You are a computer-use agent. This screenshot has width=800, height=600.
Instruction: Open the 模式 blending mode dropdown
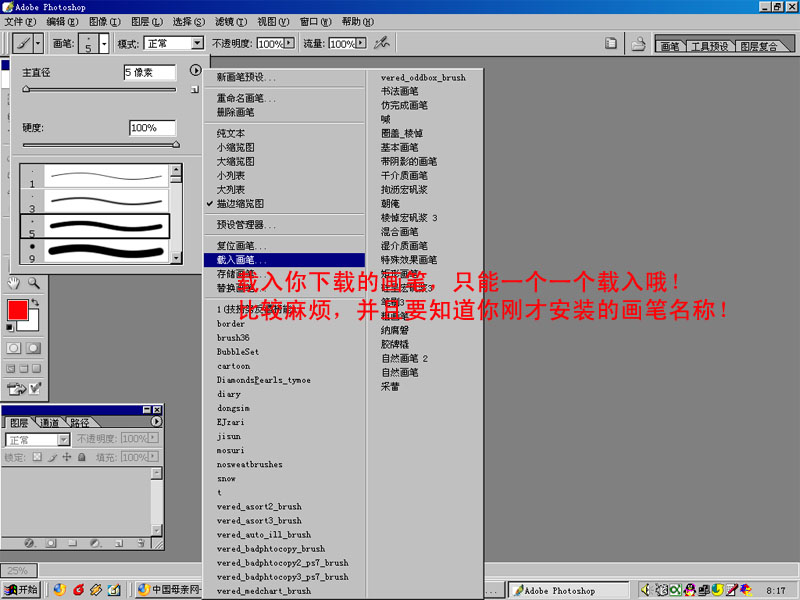[197, 43]
